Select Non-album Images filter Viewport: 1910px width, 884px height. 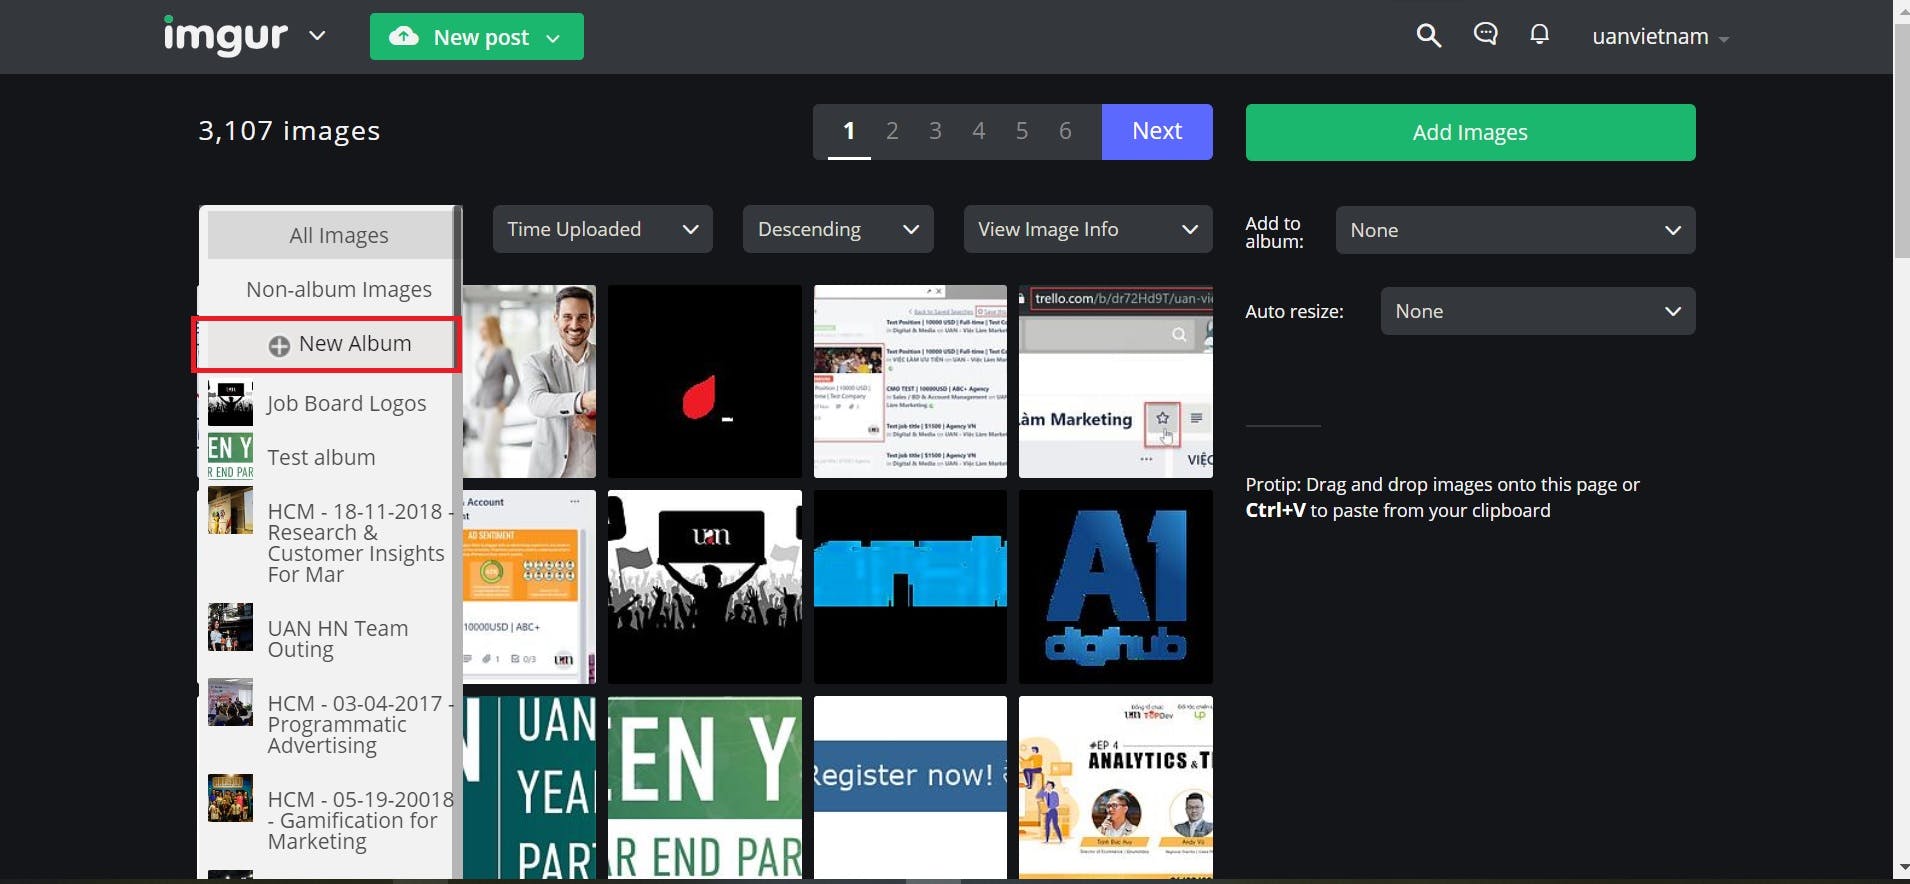330,289
